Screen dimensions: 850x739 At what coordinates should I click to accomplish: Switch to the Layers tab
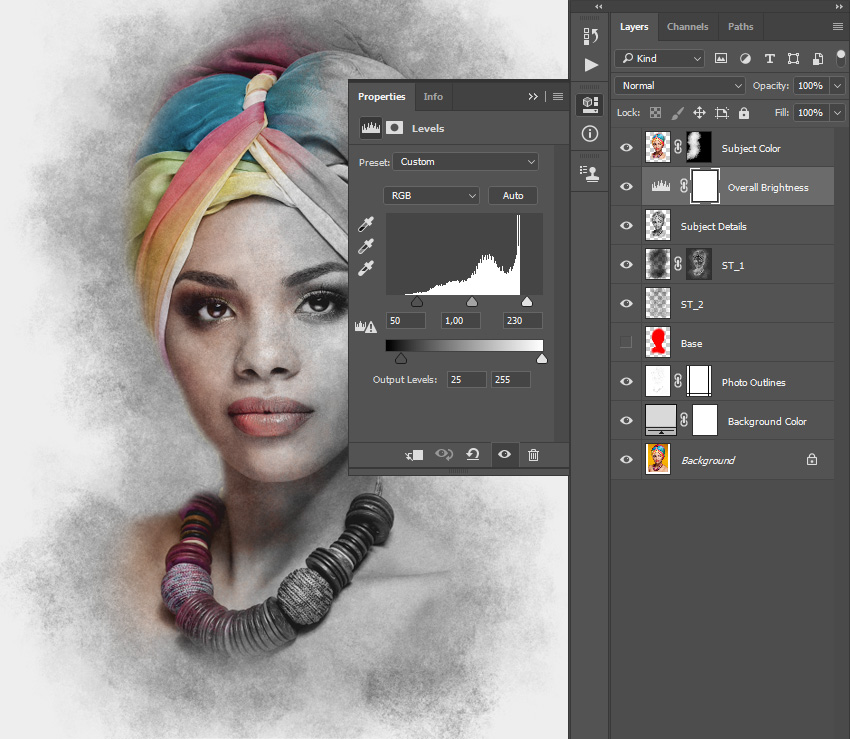[634, 27]
